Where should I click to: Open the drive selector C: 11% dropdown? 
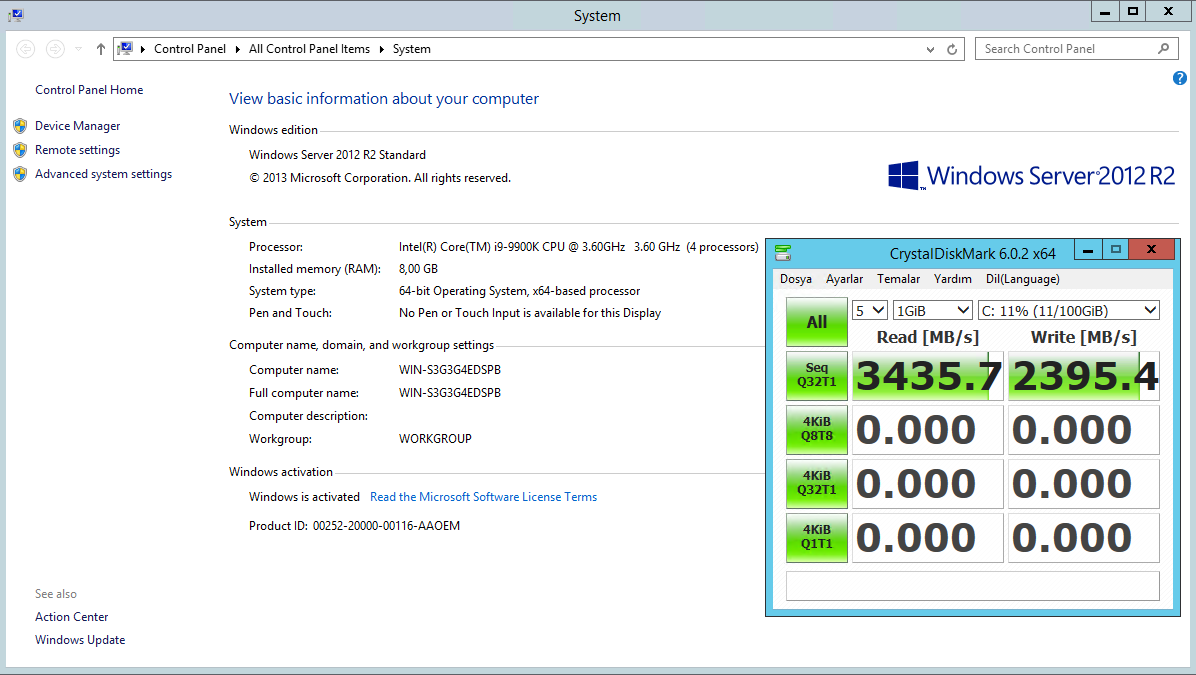click(x=1069, y=310)
